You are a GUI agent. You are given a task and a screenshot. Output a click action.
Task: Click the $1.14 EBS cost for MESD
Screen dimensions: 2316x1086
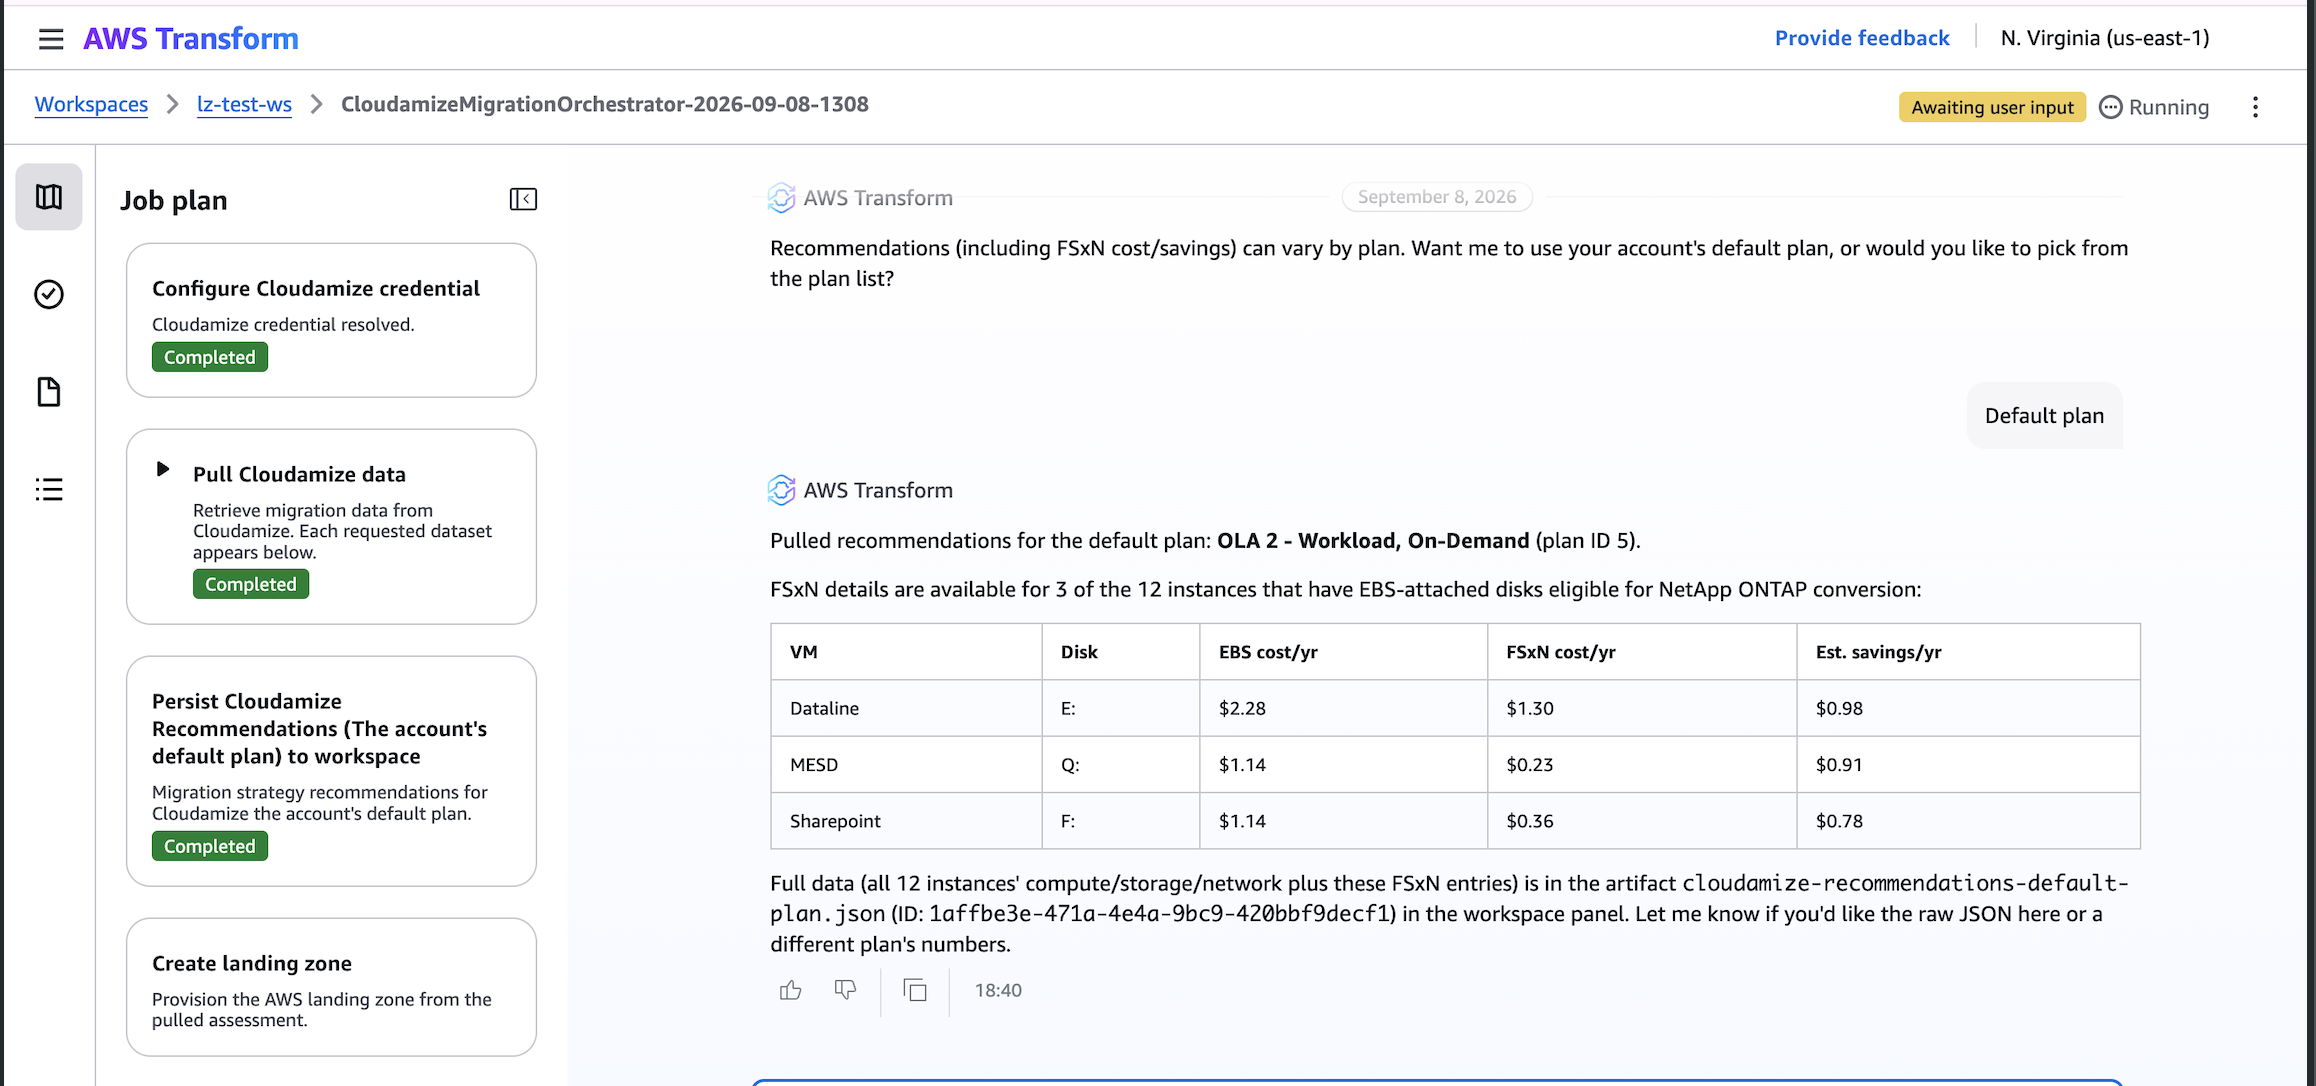[1242, 765]
